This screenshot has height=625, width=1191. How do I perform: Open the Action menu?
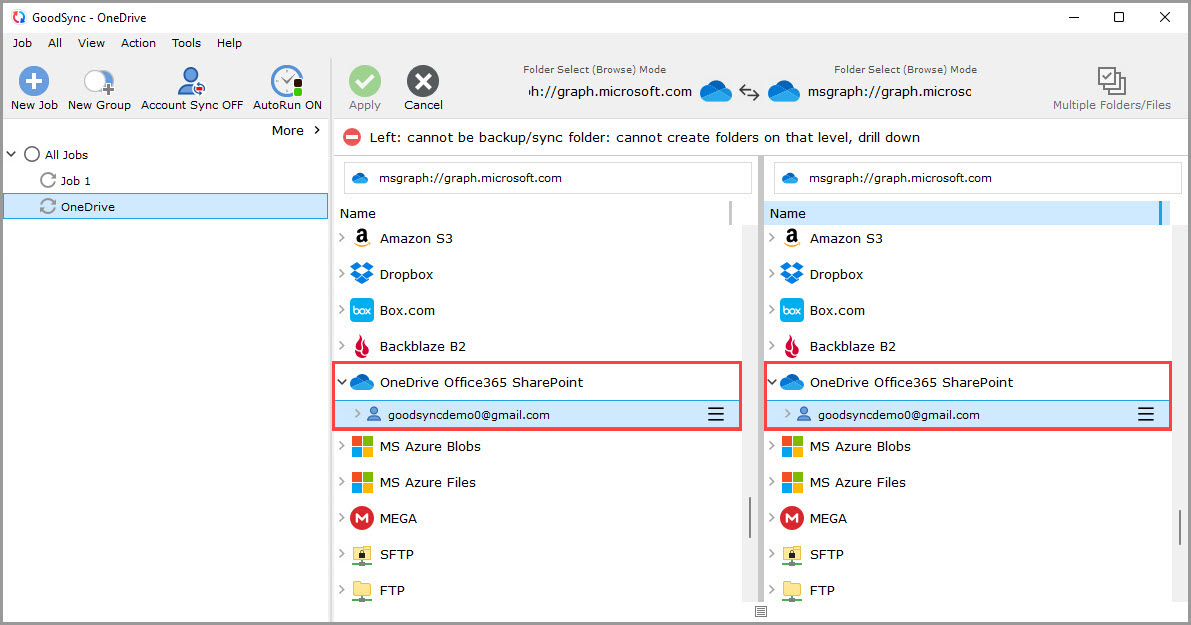[x=138, y=43]
